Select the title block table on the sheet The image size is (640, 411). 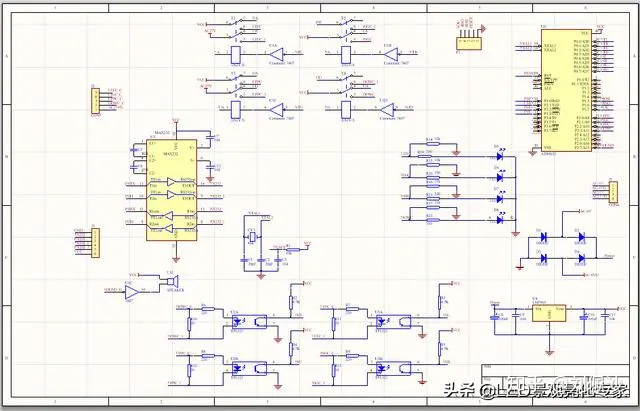[x=556, y=379]
